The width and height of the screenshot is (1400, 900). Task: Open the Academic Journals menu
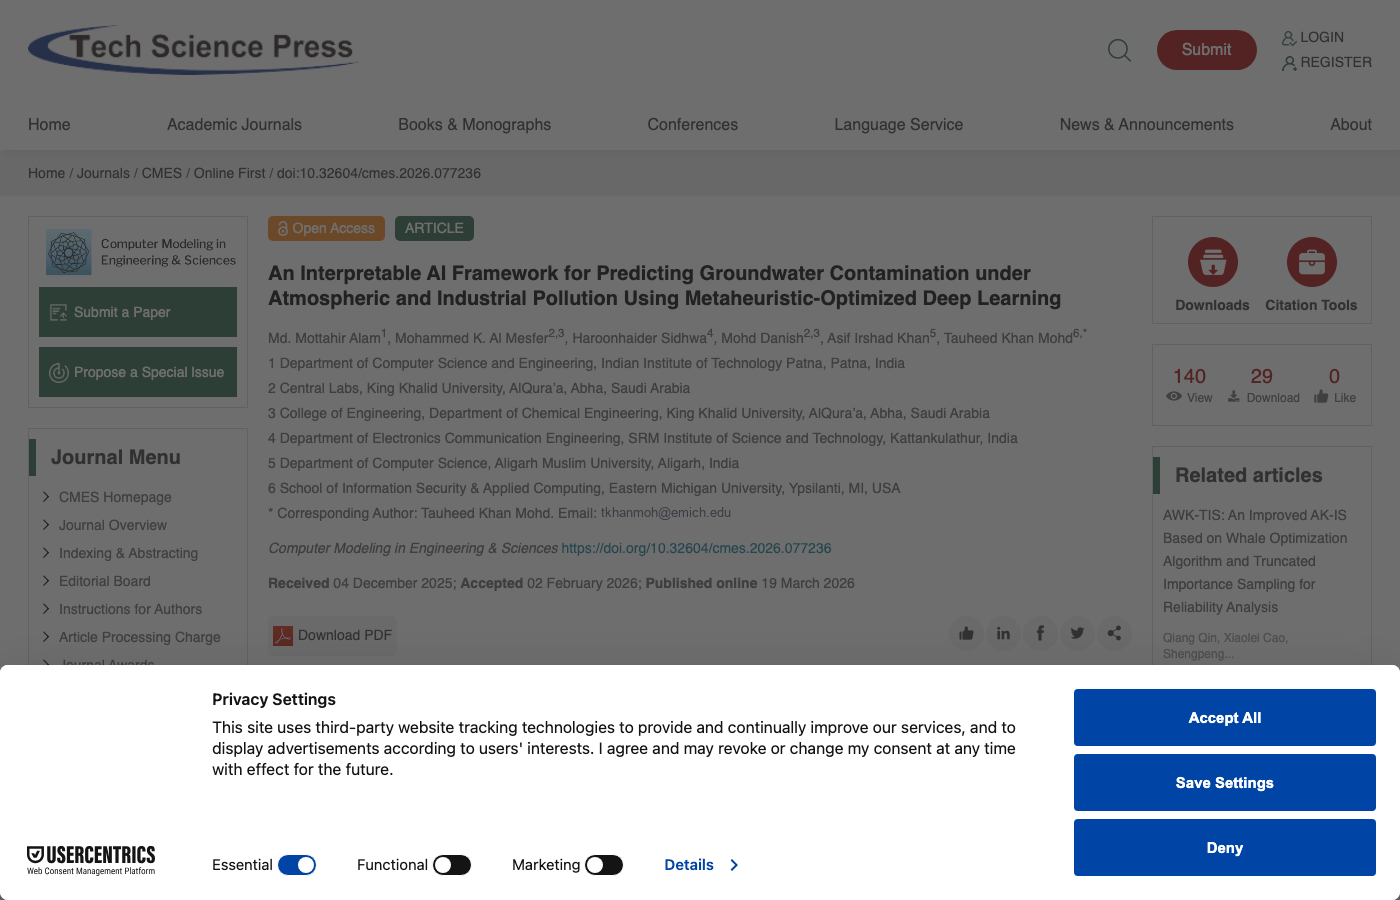tap(234, 124)
